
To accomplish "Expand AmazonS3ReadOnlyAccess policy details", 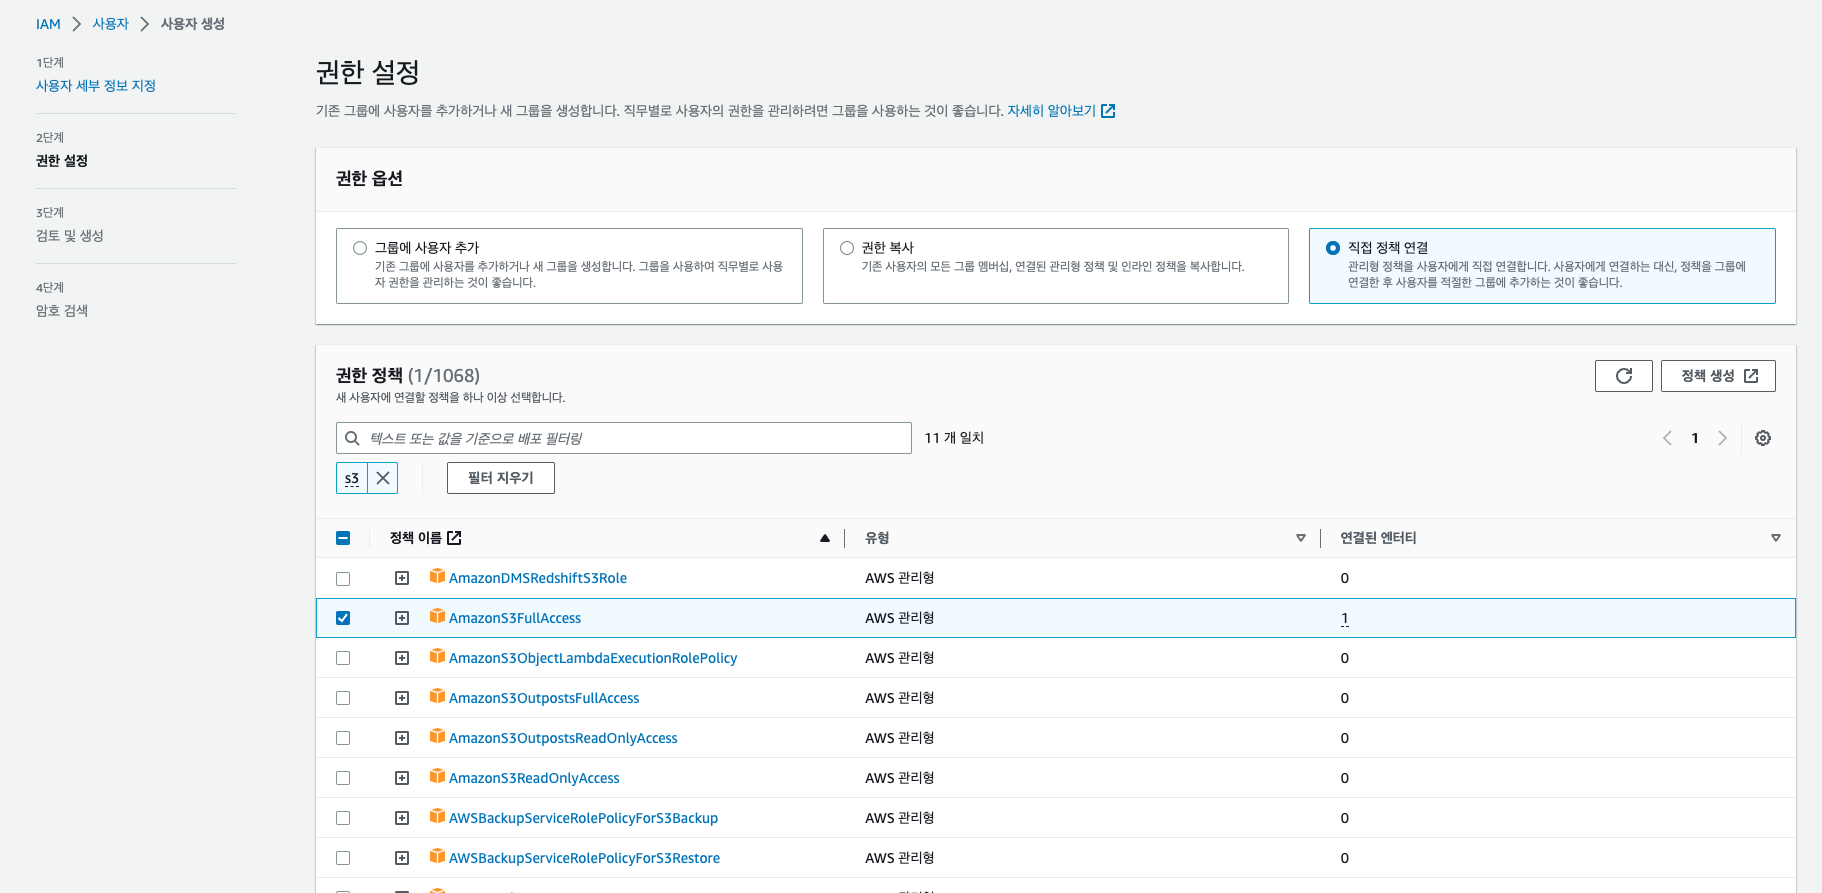I will (402, 778).
